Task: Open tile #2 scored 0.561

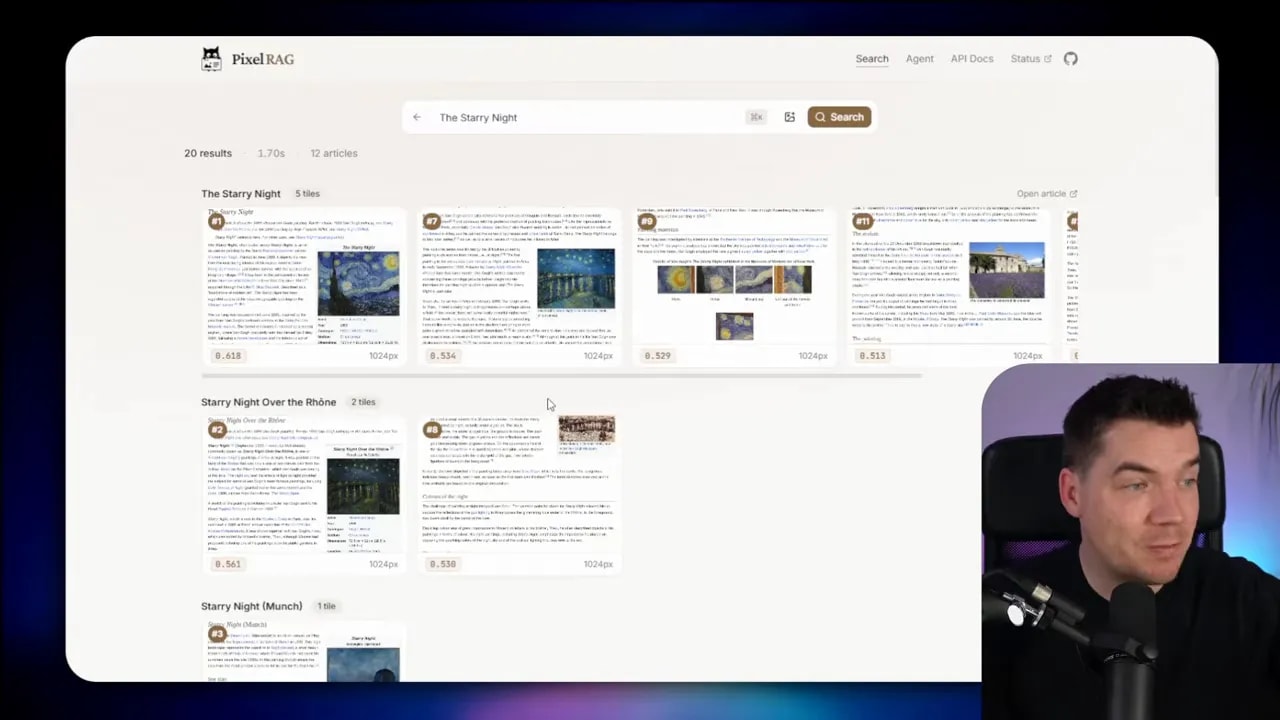Action: pos(304,494)
